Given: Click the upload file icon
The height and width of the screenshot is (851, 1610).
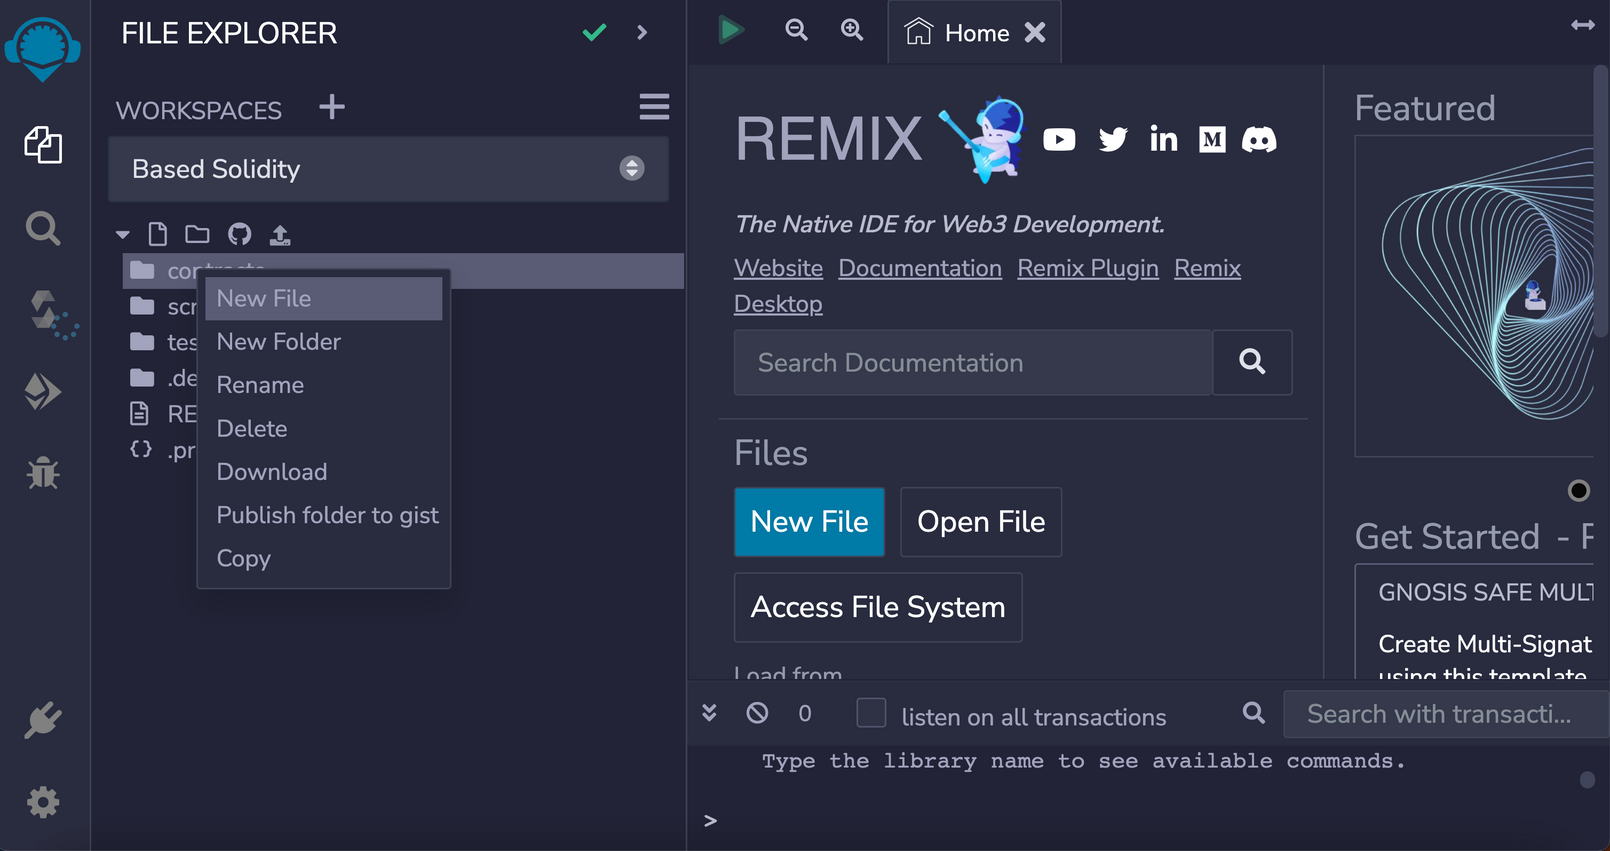Looking at the screenshot, I should [280, 235].
